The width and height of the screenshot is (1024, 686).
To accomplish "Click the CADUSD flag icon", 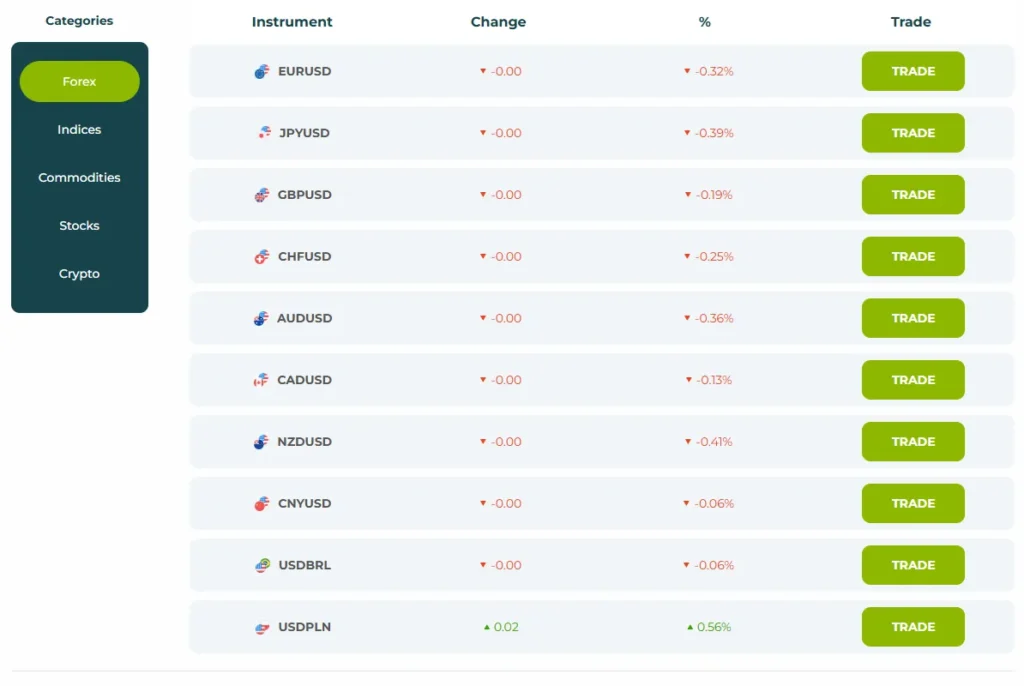I will tap(262, 380).
